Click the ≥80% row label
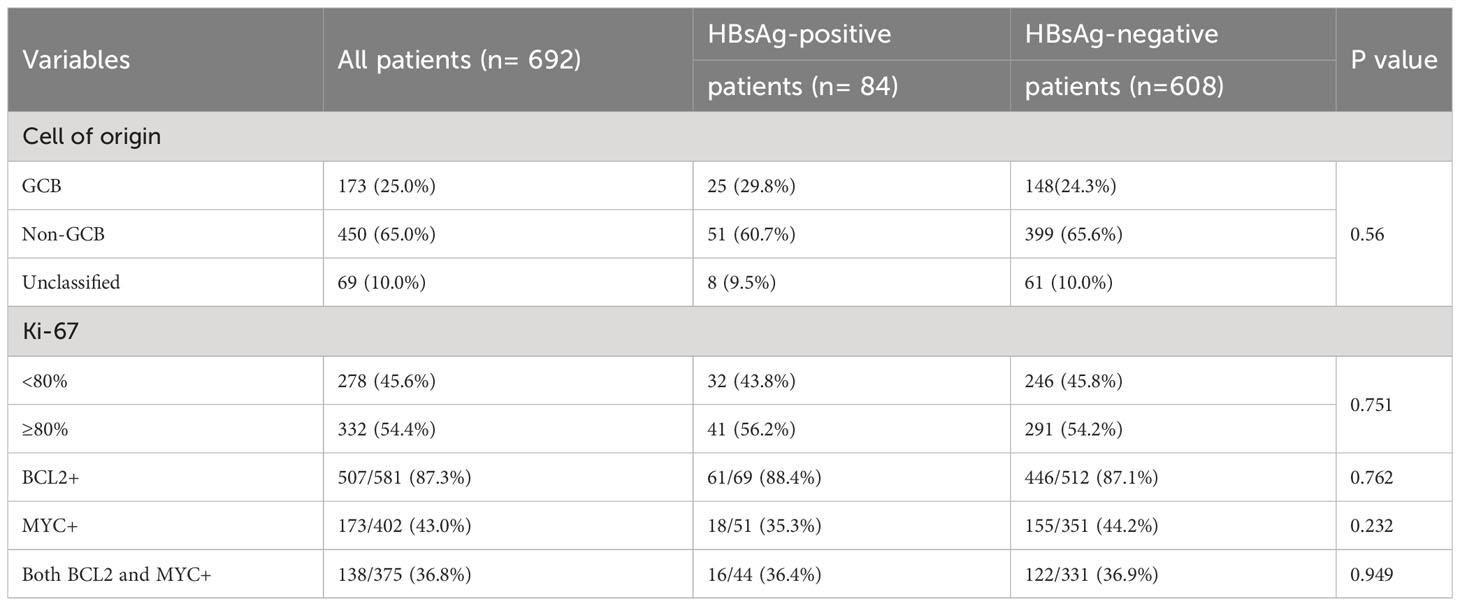 (43, 429)
